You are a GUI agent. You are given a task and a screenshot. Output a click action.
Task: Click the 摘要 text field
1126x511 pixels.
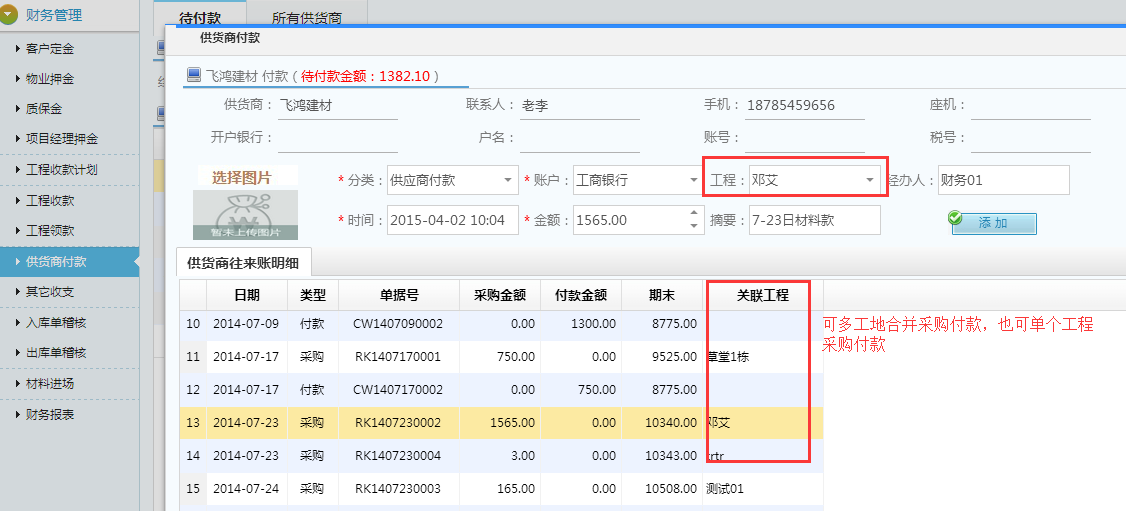pyautogui.click(x=814, y=220)
